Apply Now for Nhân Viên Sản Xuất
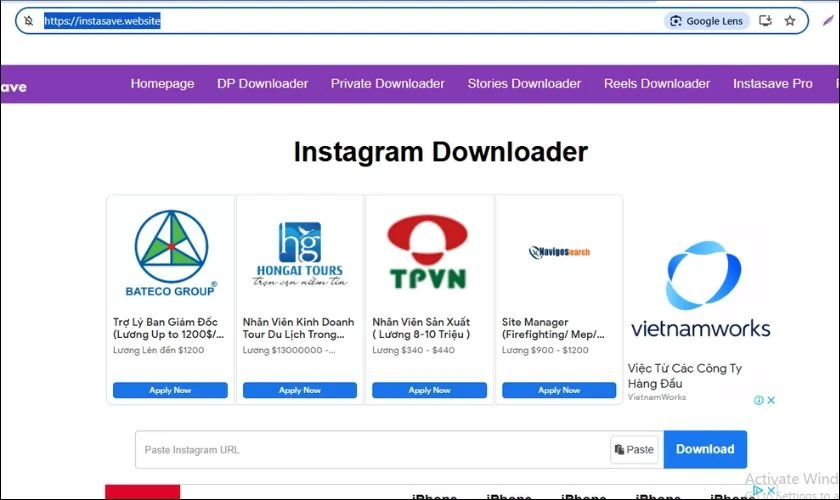Viewport: 840px width, 500px height. tap(429, 390)
